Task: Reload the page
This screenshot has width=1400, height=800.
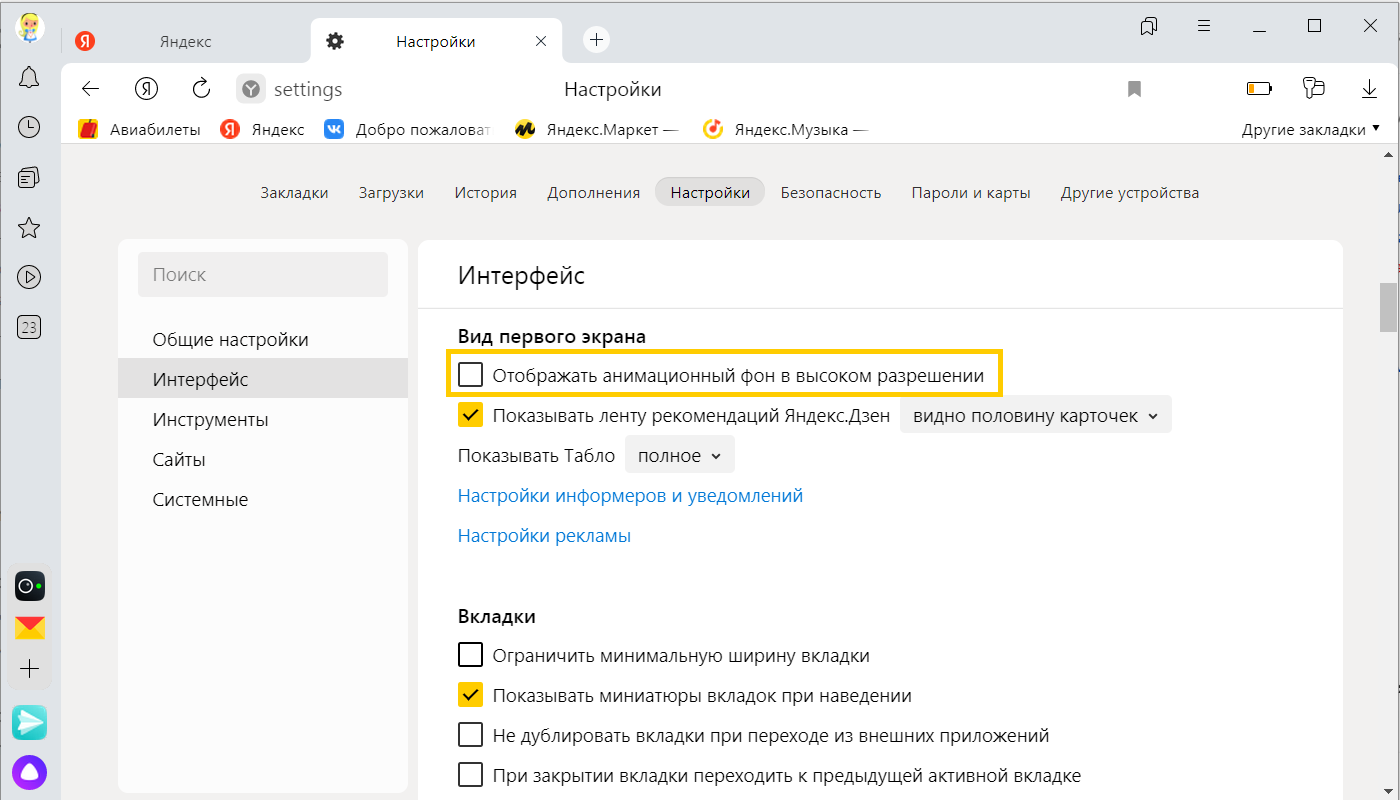Action: click(201, 89)
